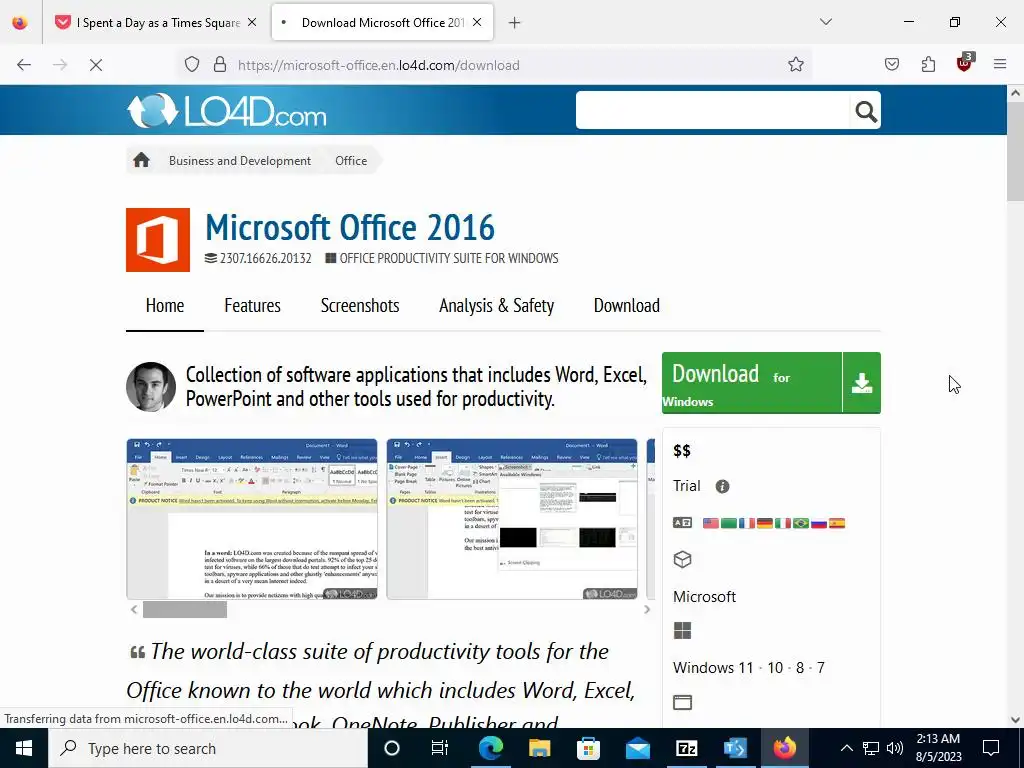This screenshot has height=768, width=1024.
Task: Click the gallery horizontal scrollbar thumb
Action: 185,609
